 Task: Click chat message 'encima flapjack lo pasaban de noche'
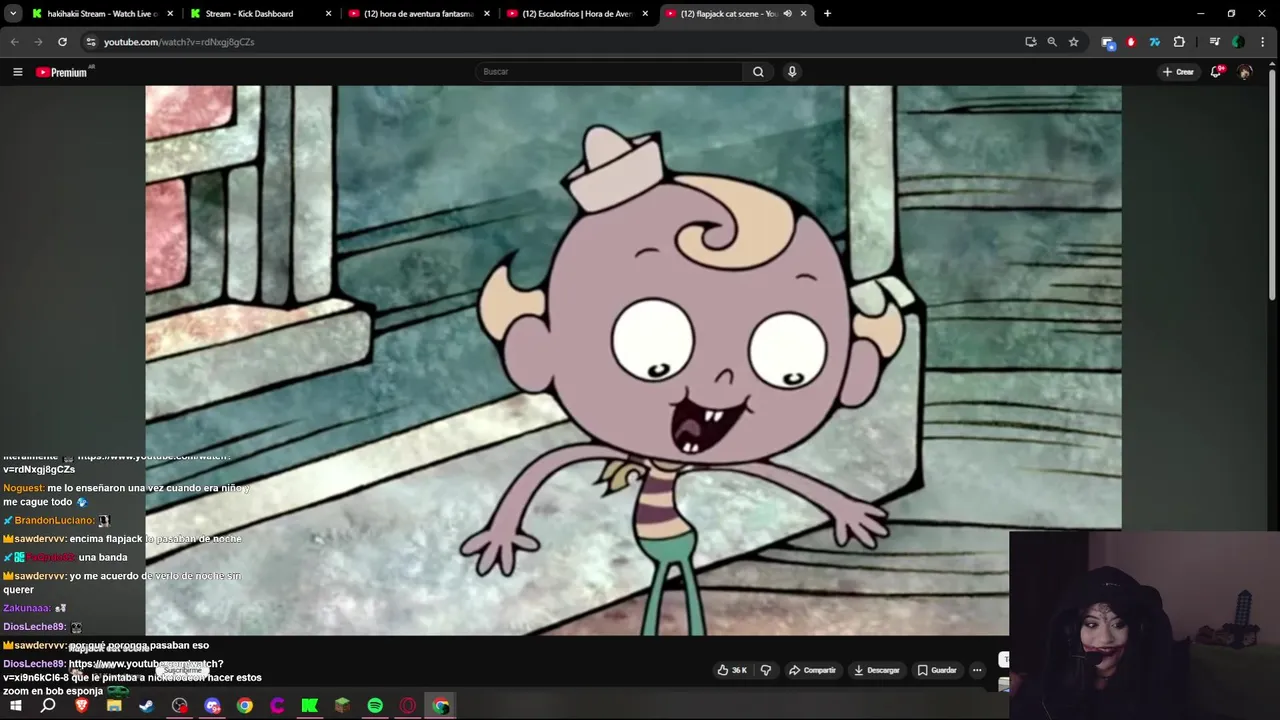[x=155, y=539]
